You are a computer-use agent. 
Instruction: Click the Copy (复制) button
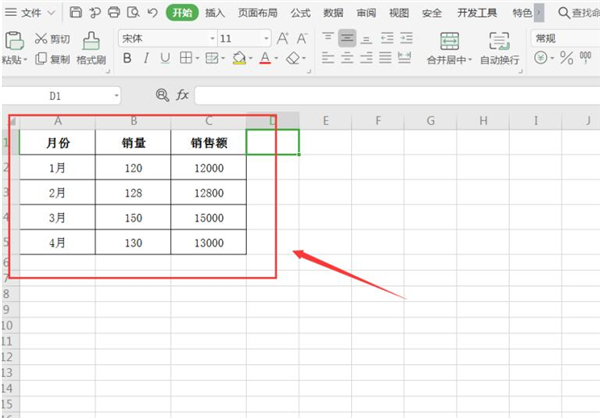click(52, 59)
